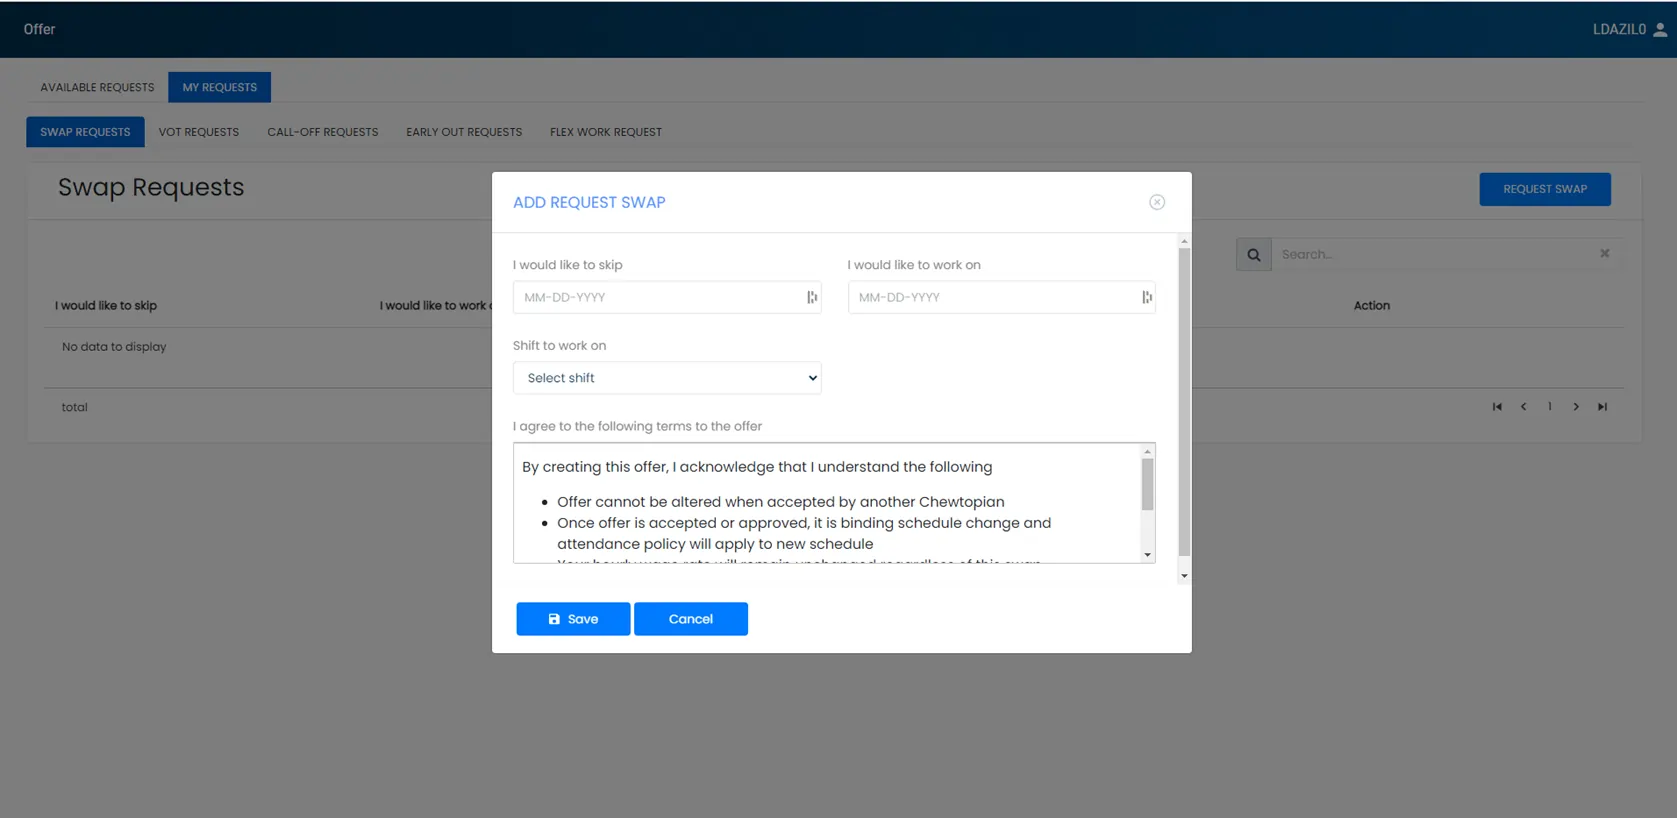Click the terms scrollbar thumb
The image size is (1677, 818).
click(x=1147, y=485)
